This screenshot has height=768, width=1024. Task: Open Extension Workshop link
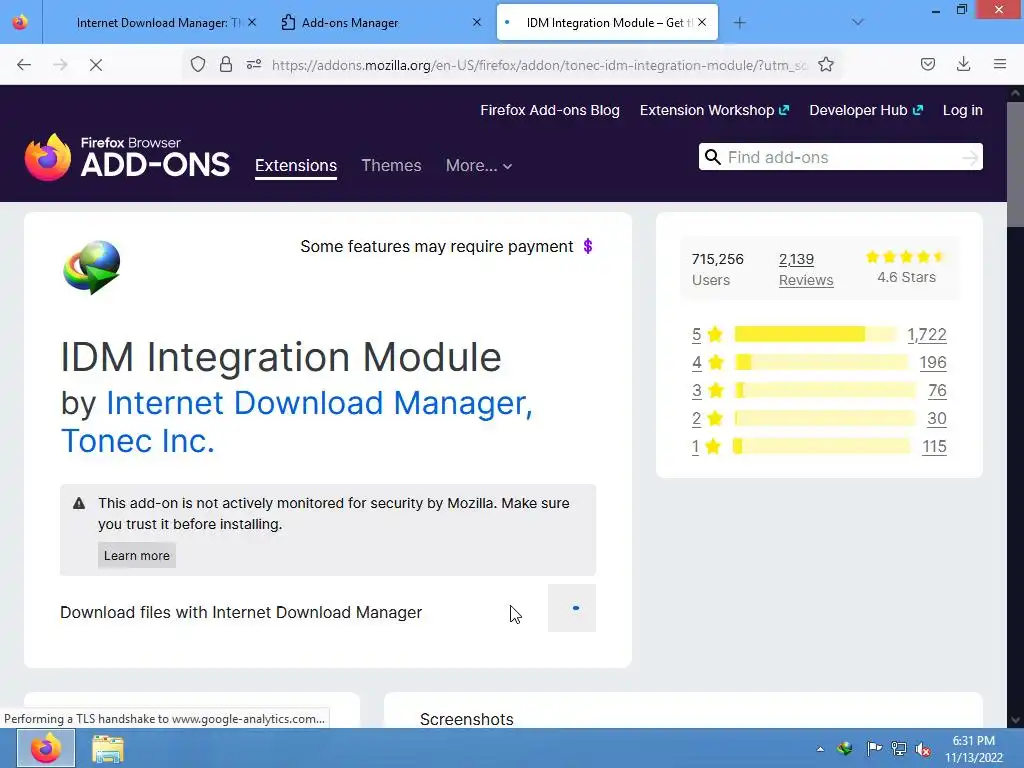click(714, 110)
